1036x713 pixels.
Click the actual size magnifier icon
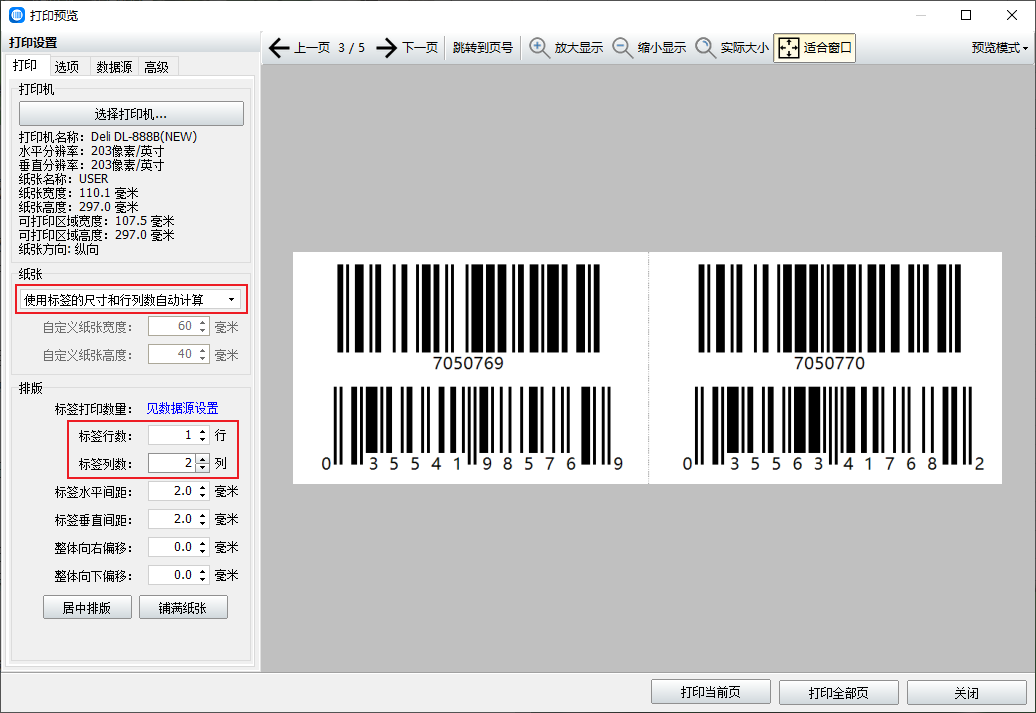[x=705, y=48]
